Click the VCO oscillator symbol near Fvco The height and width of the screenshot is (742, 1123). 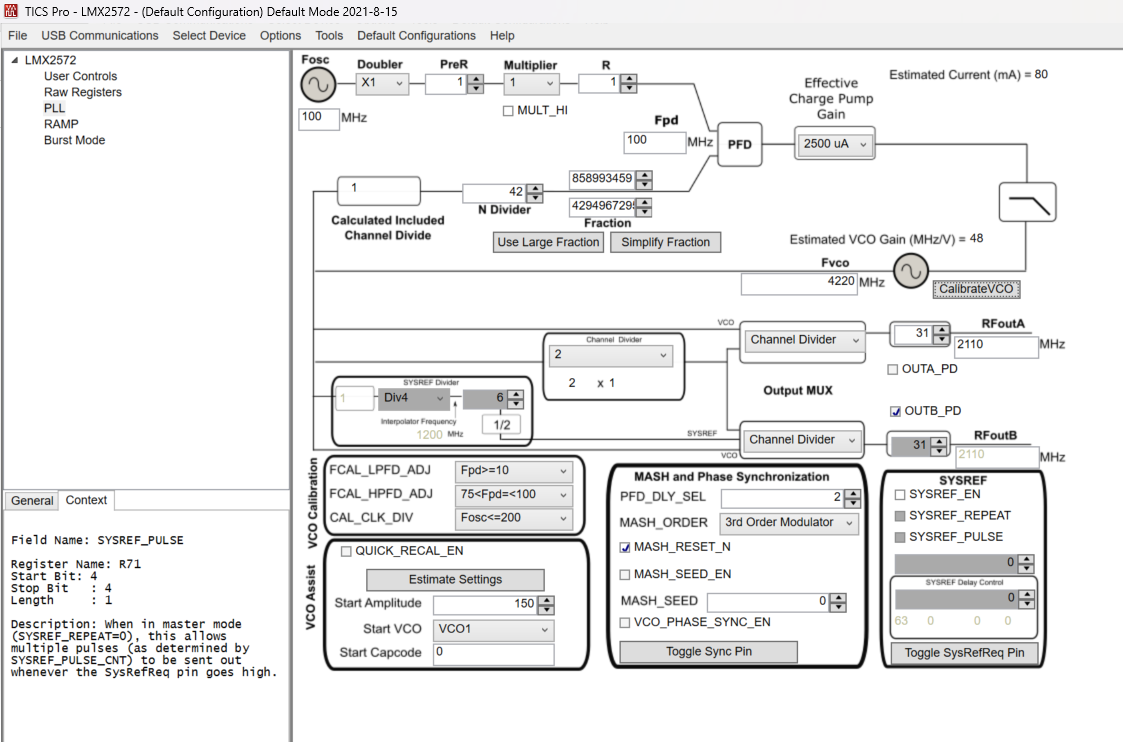pos(910,271)
